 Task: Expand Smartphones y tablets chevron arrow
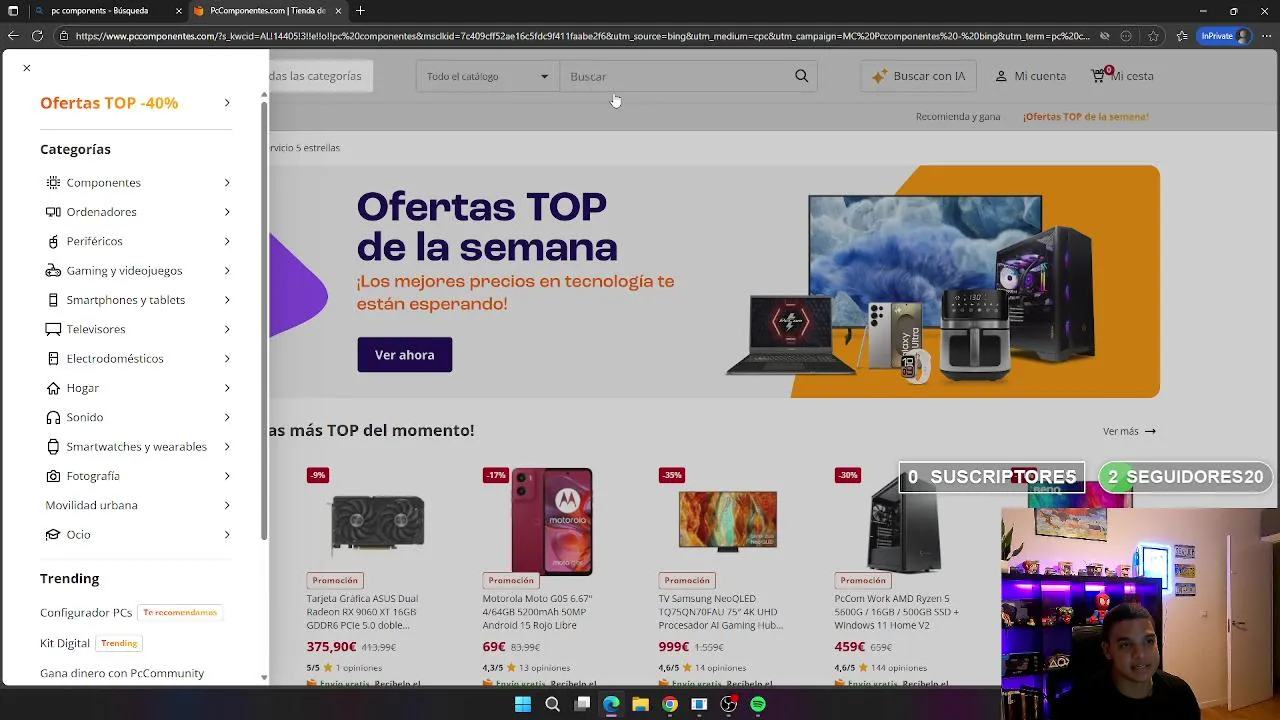(x=227, y=300)
